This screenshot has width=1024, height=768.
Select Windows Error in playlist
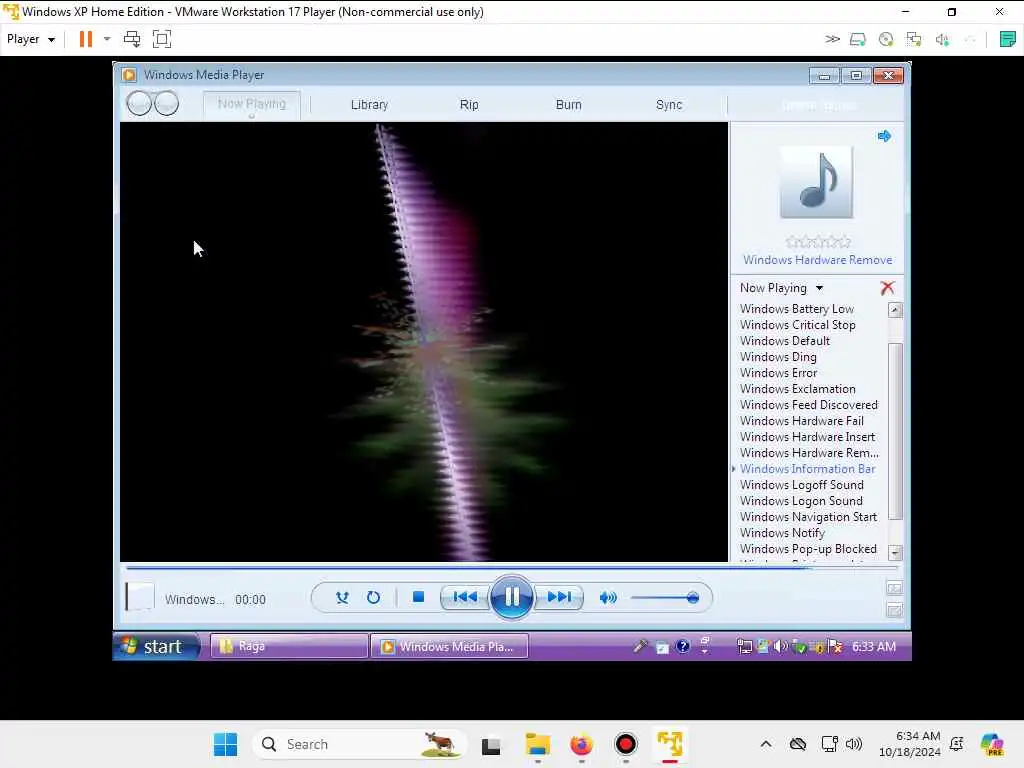778,373
